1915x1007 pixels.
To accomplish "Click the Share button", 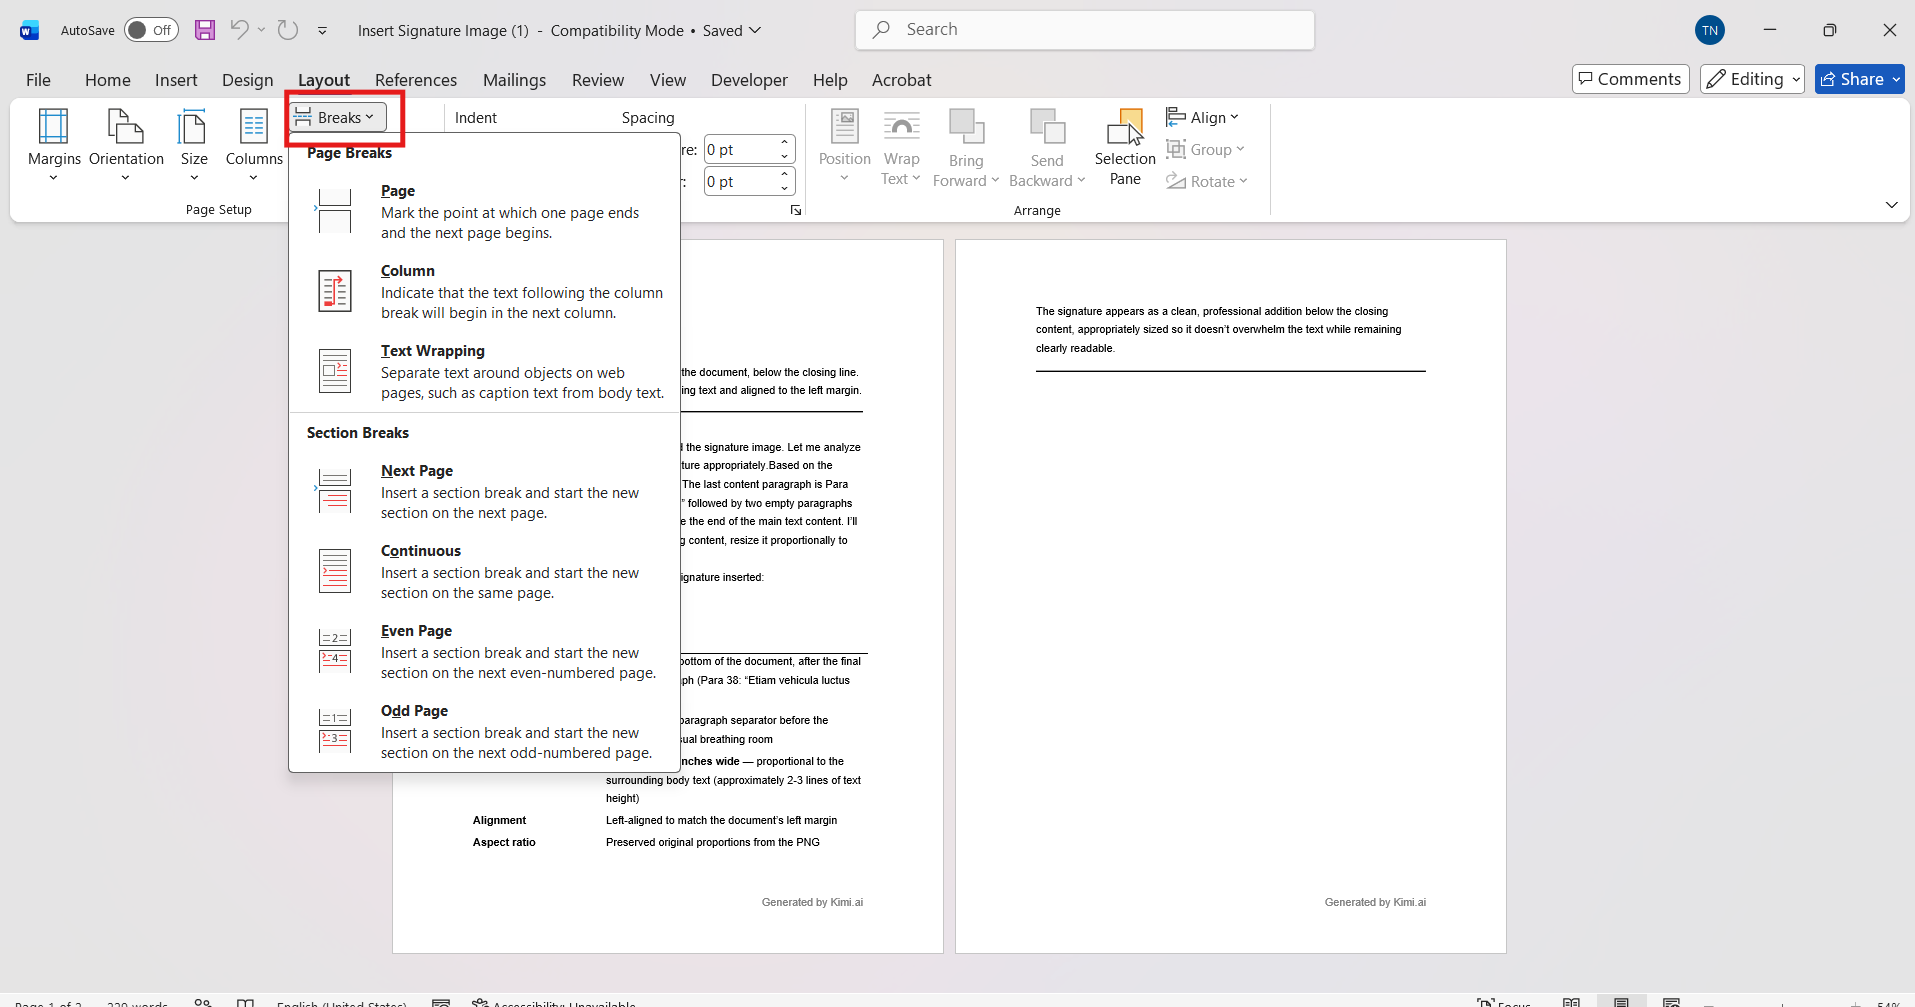I will coord(1860,79).
